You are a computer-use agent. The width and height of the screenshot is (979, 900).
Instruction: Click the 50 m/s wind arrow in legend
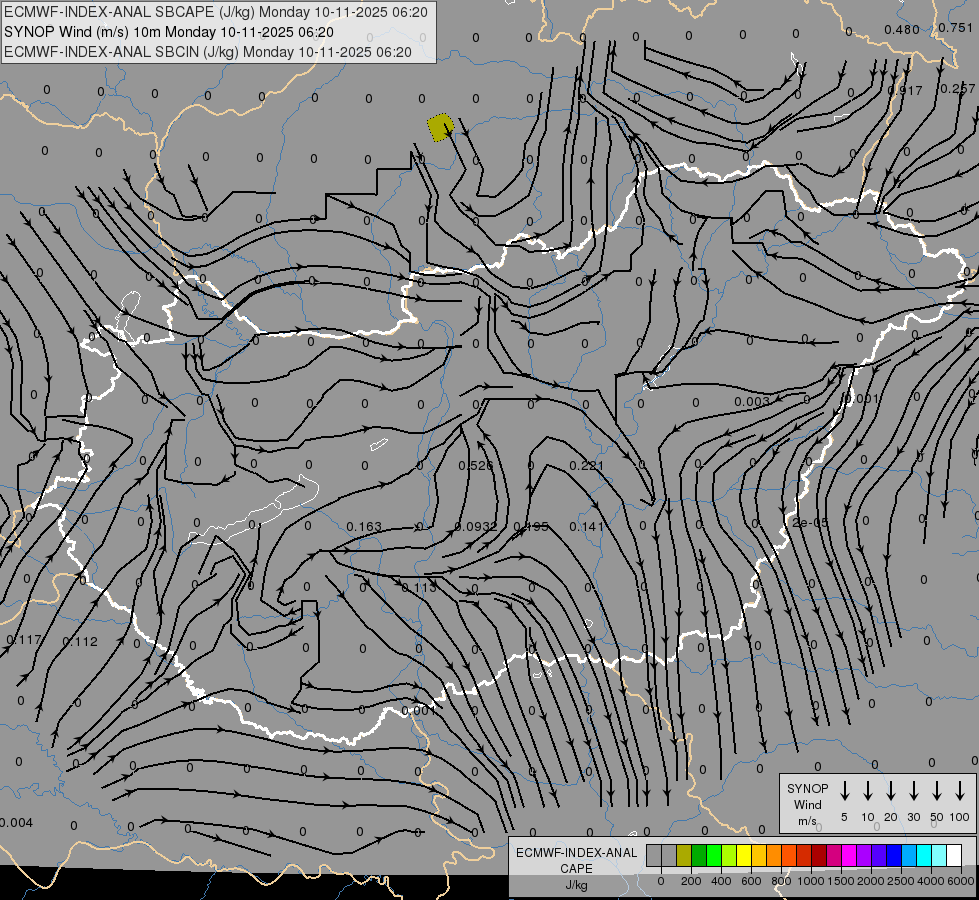(937, 791)
